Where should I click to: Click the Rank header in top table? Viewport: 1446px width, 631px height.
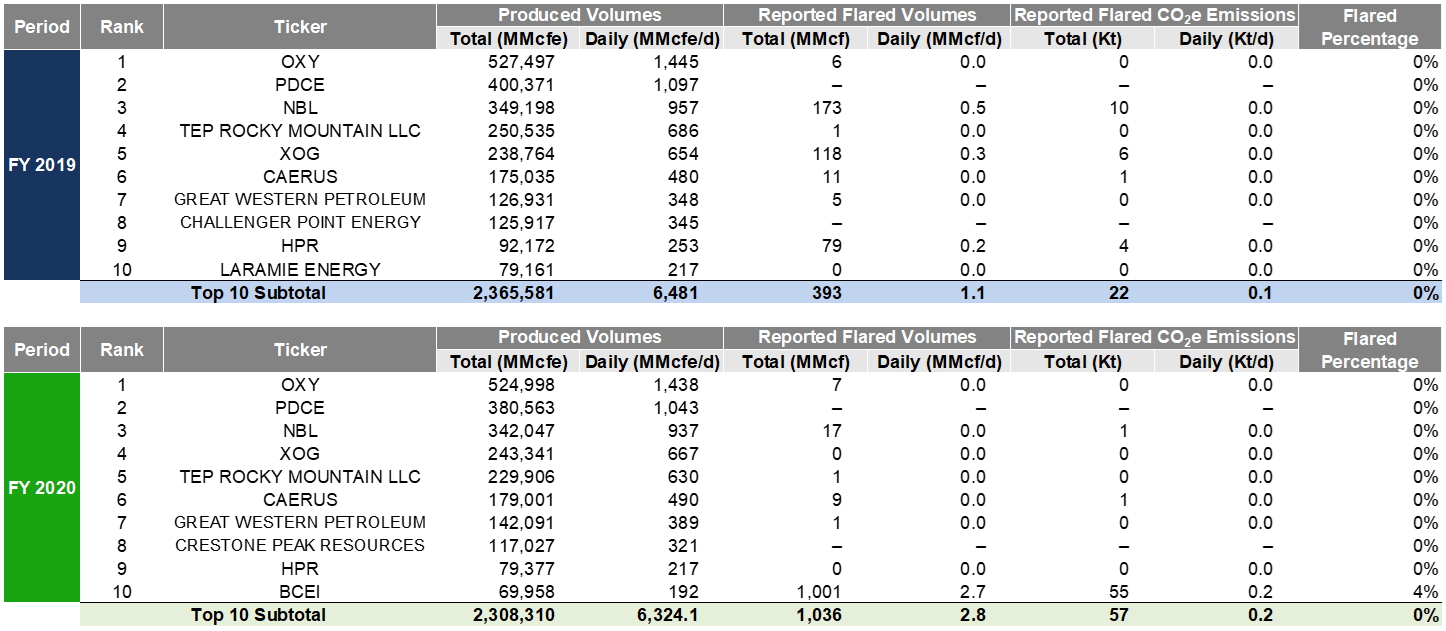point(122,27)
